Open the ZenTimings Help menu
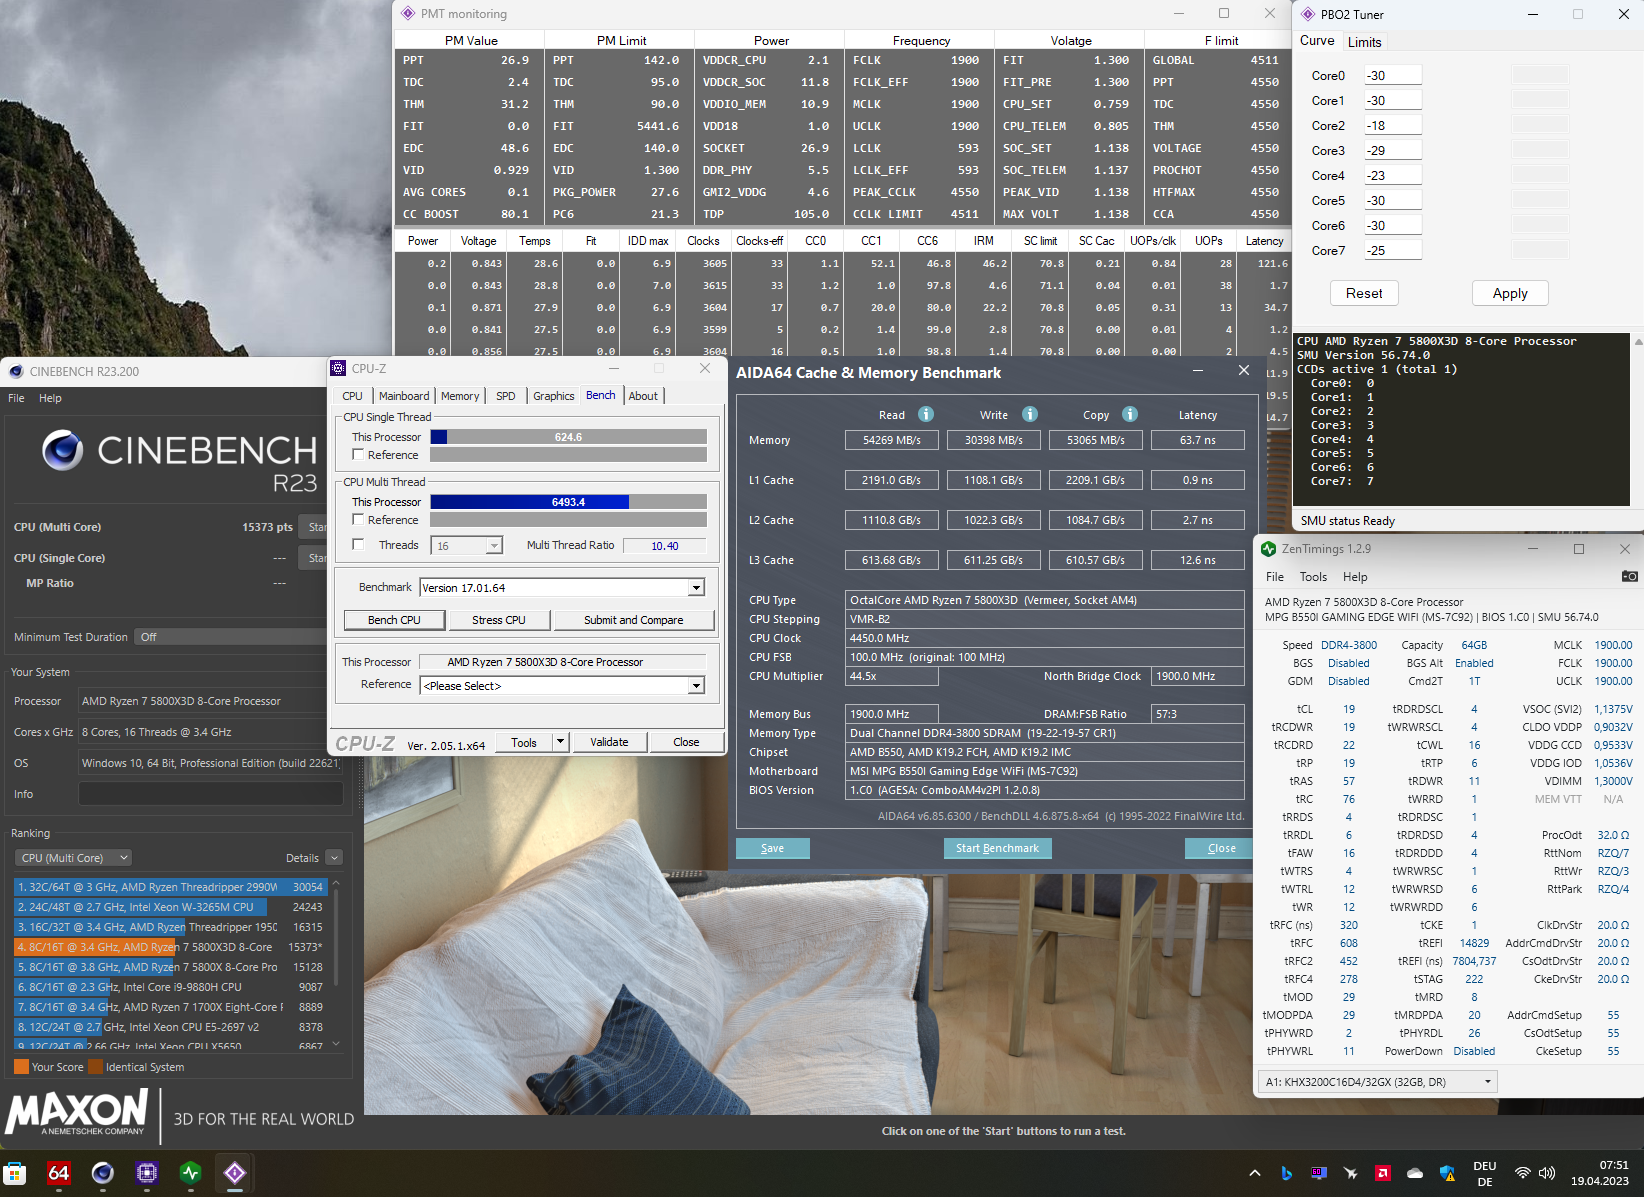 tap(1355, 577)
